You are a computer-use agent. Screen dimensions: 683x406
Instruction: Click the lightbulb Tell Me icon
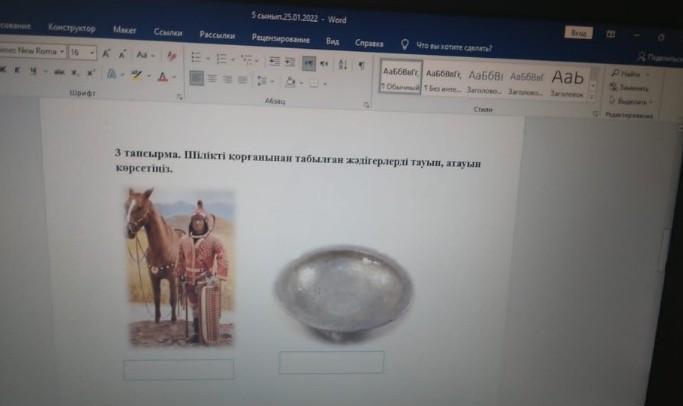tap(405, 44)
